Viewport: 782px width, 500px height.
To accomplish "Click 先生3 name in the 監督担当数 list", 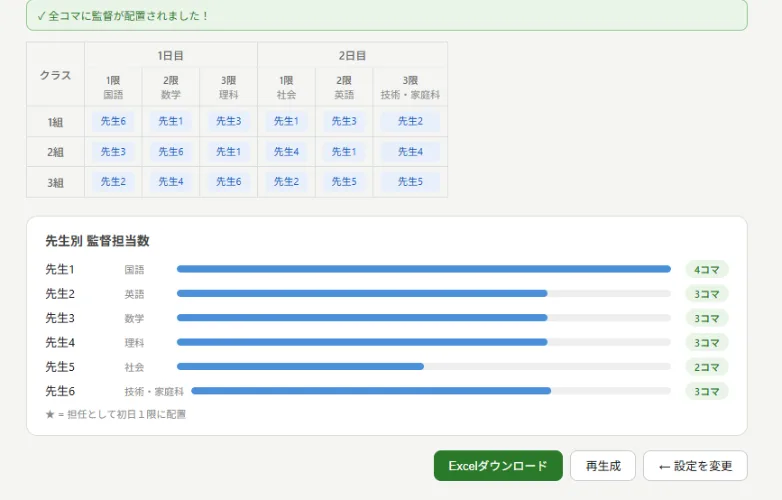I will (x=60, y=318).
